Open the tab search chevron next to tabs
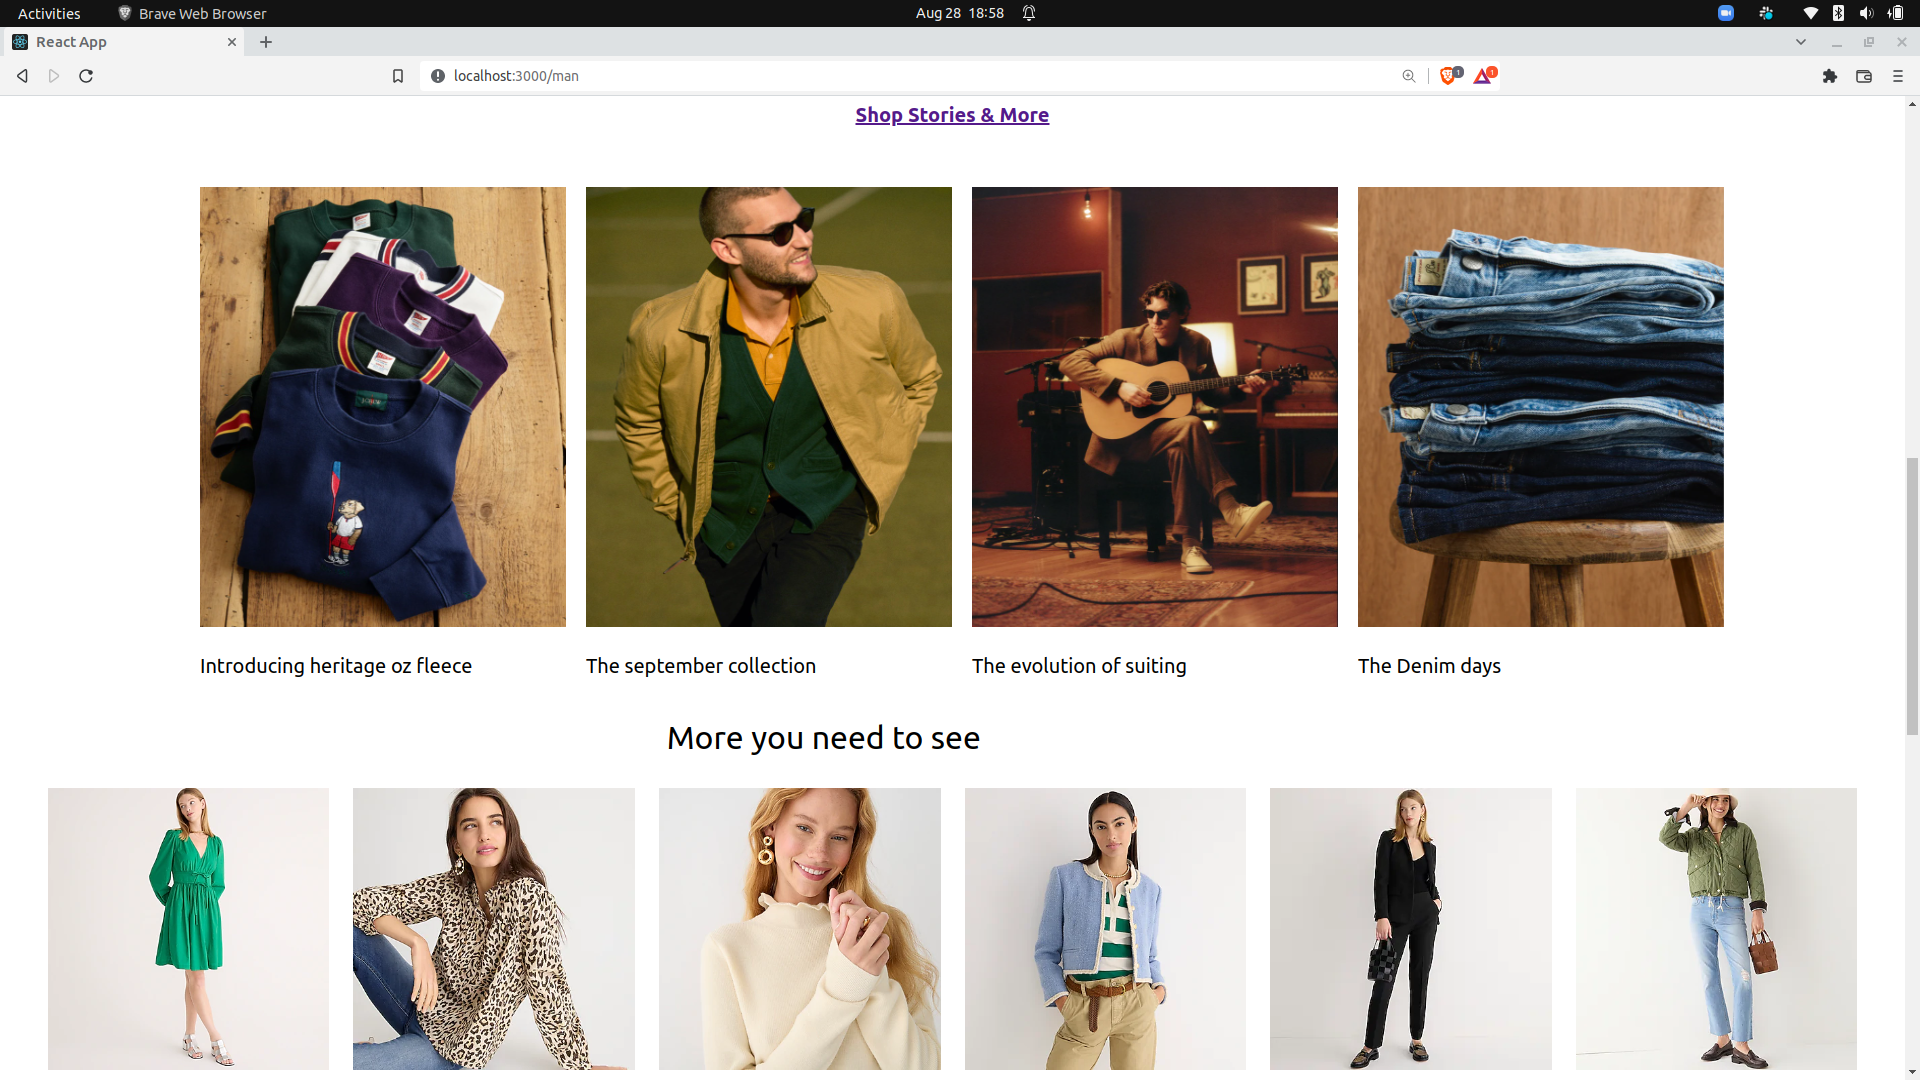 1801,41
